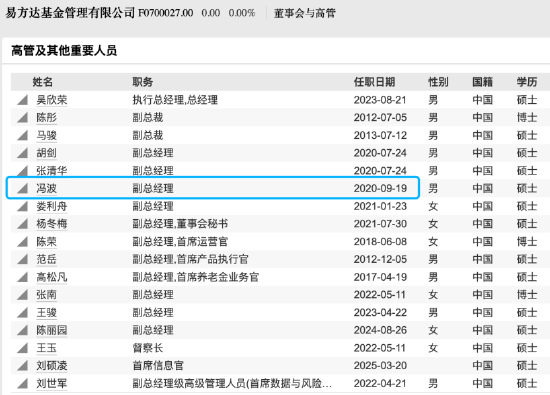Select the 董事会与高管 tab
This screenshot has width=550, height=395.
click(x=304, y=13)
